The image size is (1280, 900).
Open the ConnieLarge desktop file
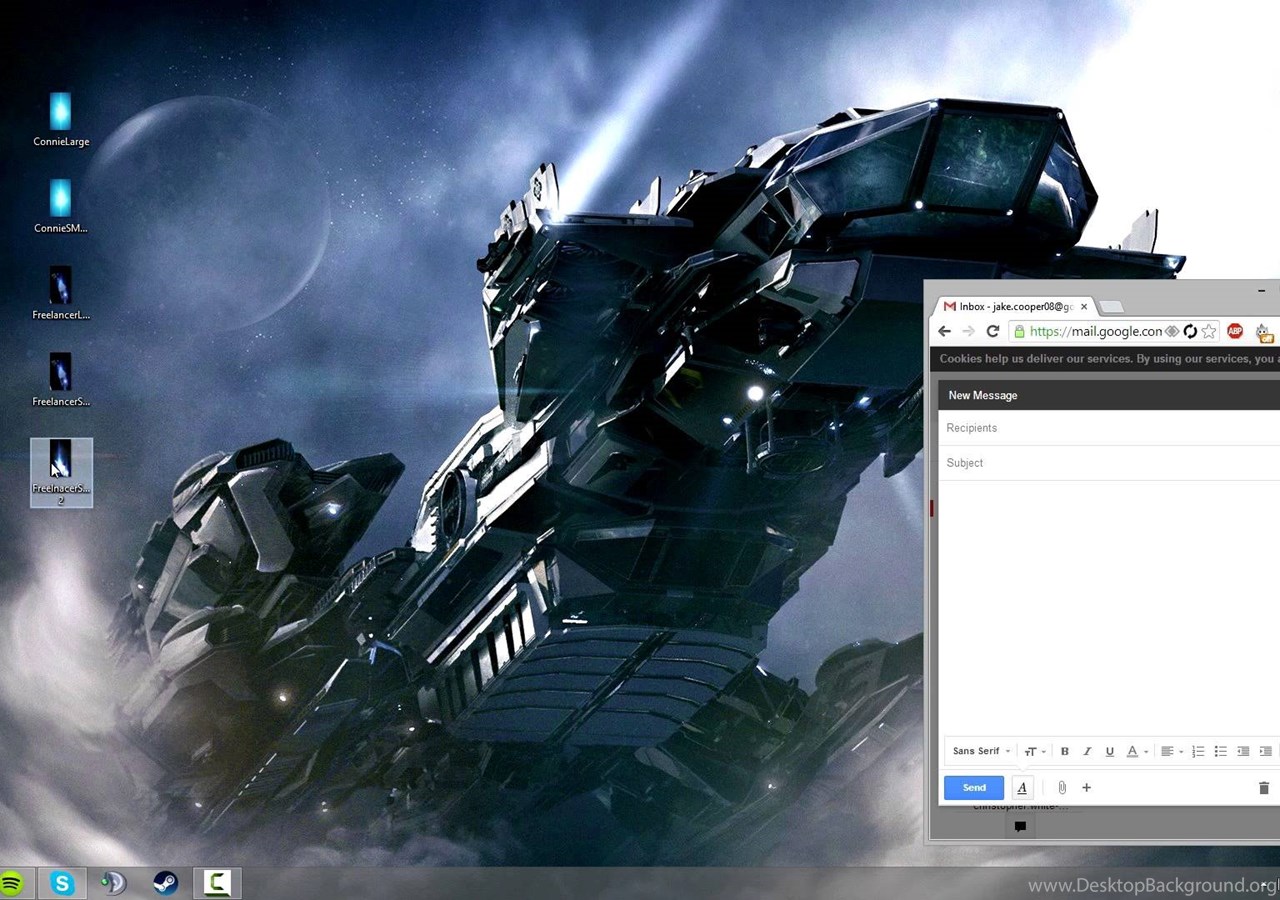click(x=61, y=120)
